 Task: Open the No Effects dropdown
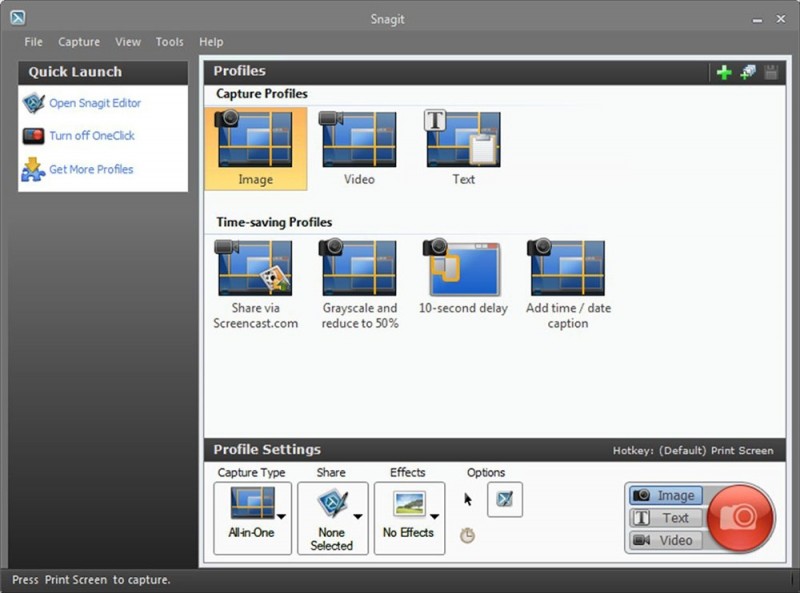409,518
